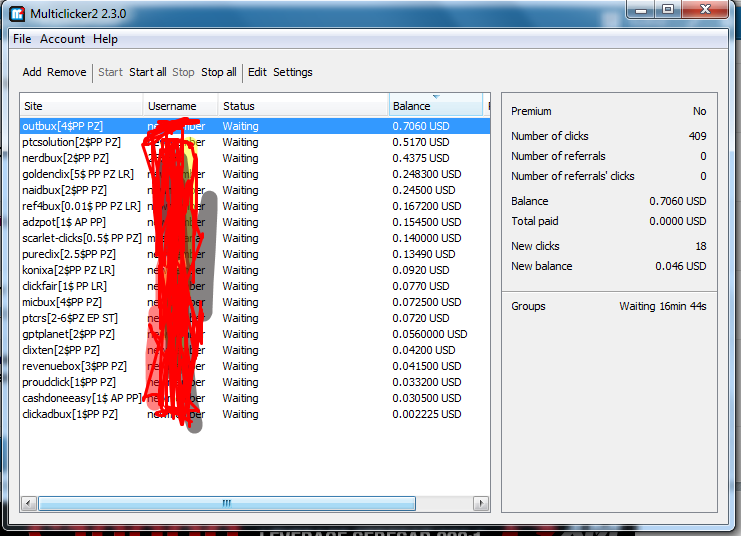This screenshot has height=536, width=741.
Task: Open Settings from the toolbar
Action: click(x=293, y=72)
